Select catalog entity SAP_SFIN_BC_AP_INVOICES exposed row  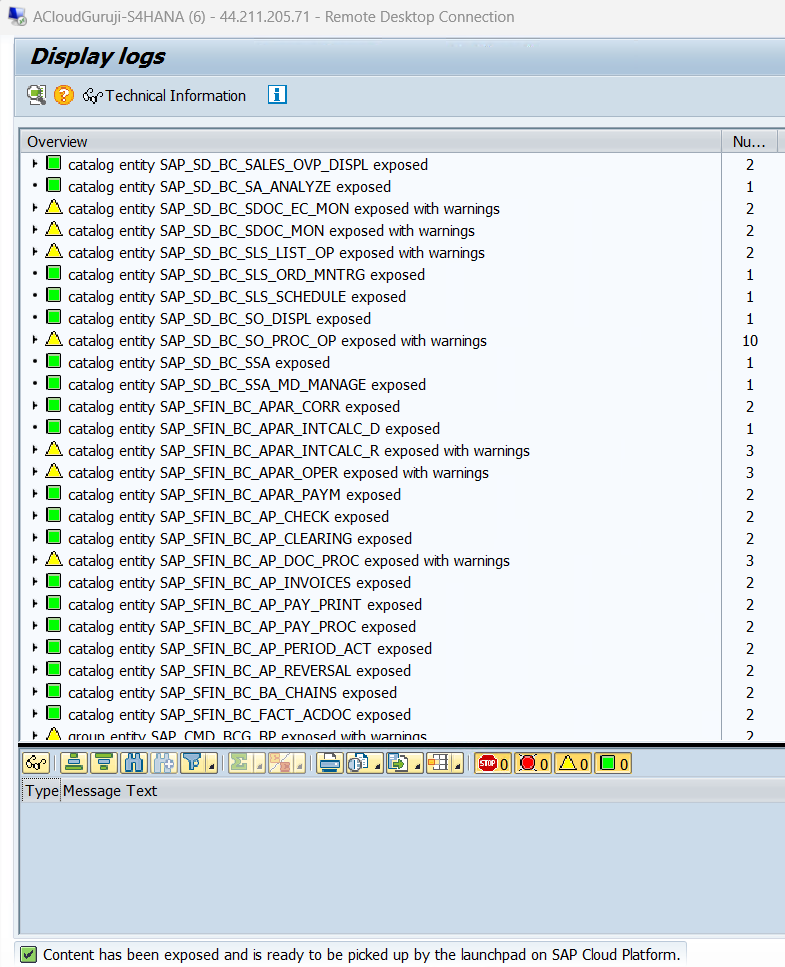click(x=239, y=582)
